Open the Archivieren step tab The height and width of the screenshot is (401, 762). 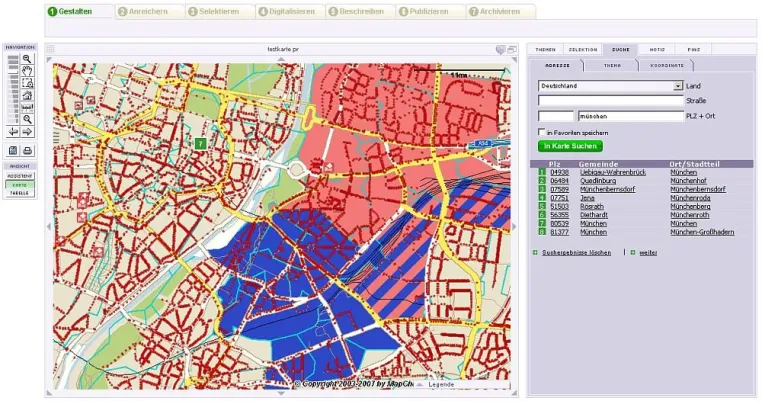click(x=500, y=12)
